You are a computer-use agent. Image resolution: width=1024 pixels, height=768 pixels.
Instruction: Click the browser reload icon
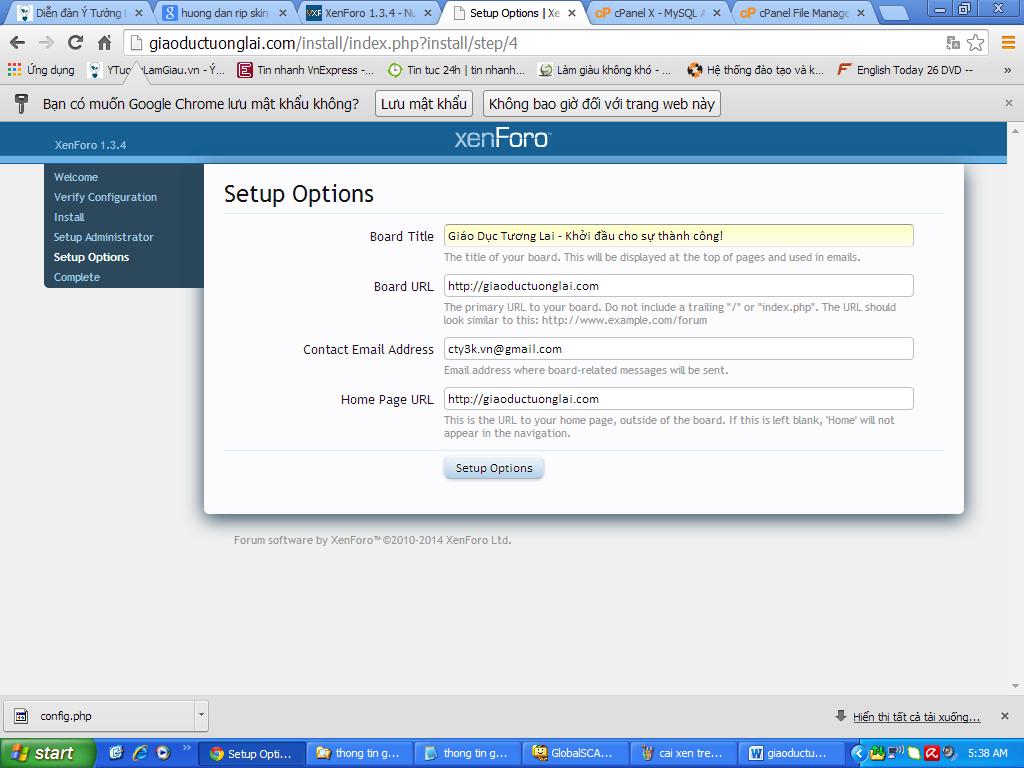coord(75,43)
